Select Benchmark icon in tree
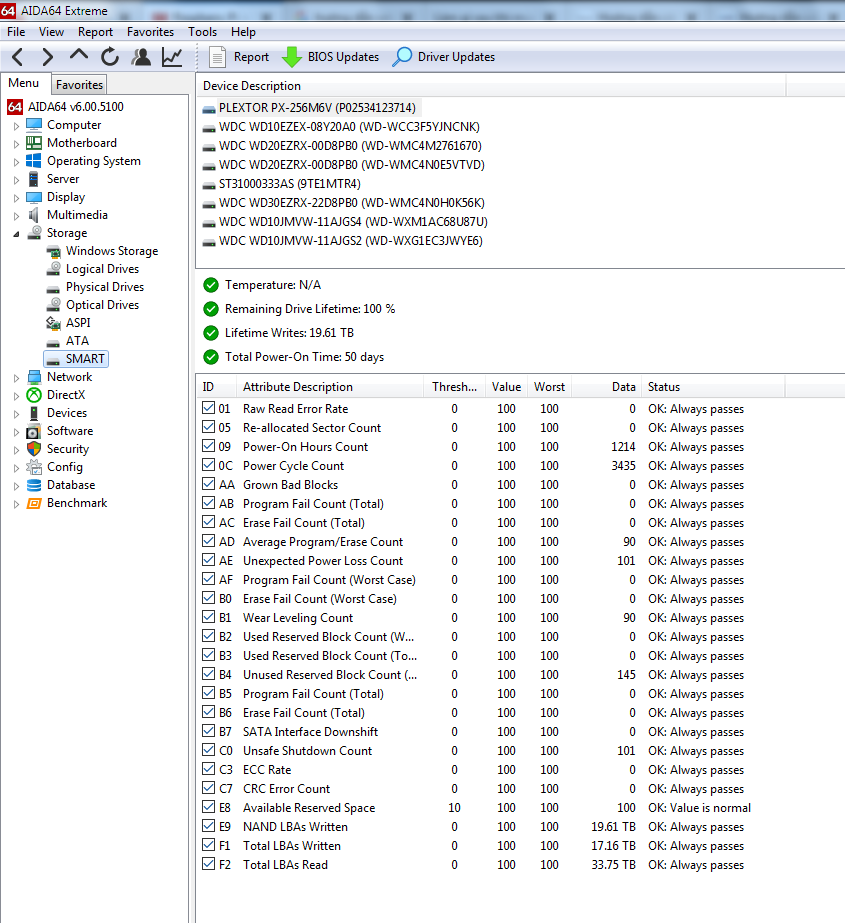845x923 pixels. pyautogui.click(x=34, y=503)
